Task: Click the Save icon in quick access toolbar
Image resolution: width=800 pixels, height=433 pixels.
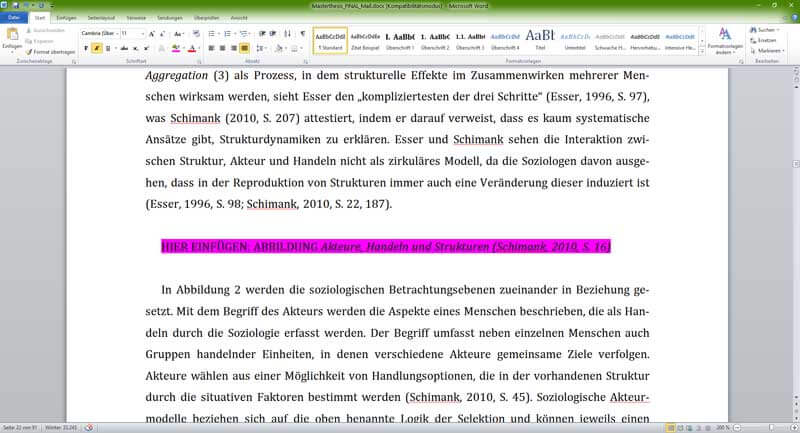Action: (15, 5)
